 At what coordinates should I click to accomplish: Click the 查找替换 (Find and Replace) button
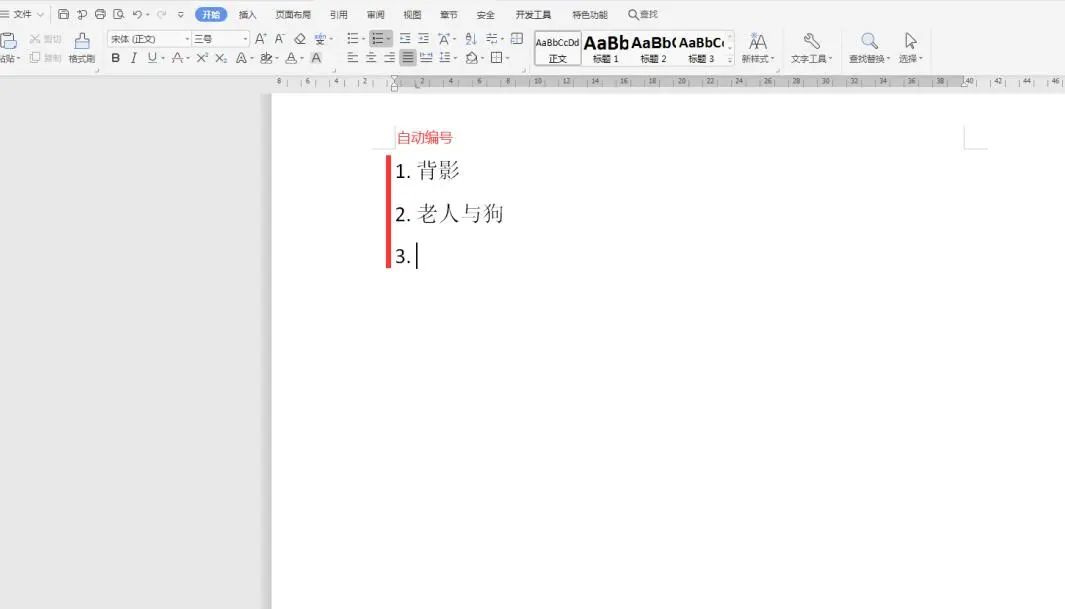[870, 47]
